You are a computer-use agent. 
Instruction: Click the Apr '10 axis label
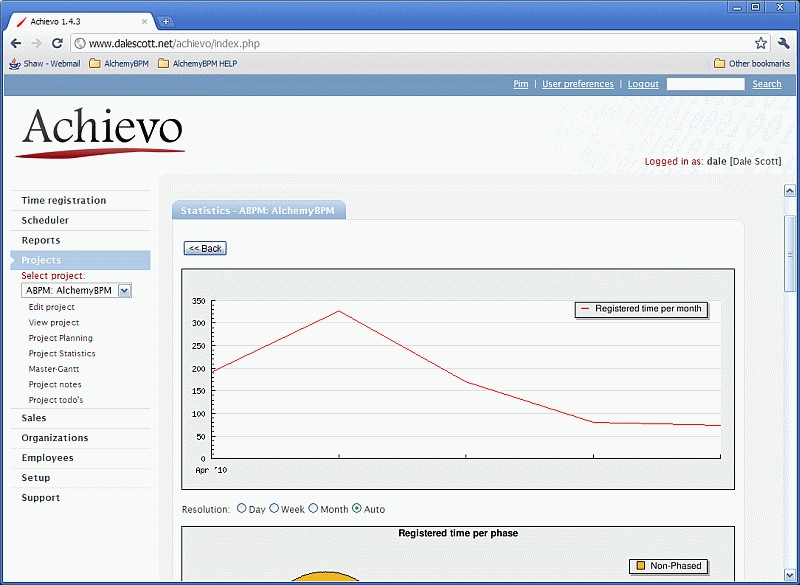point(211,470)
